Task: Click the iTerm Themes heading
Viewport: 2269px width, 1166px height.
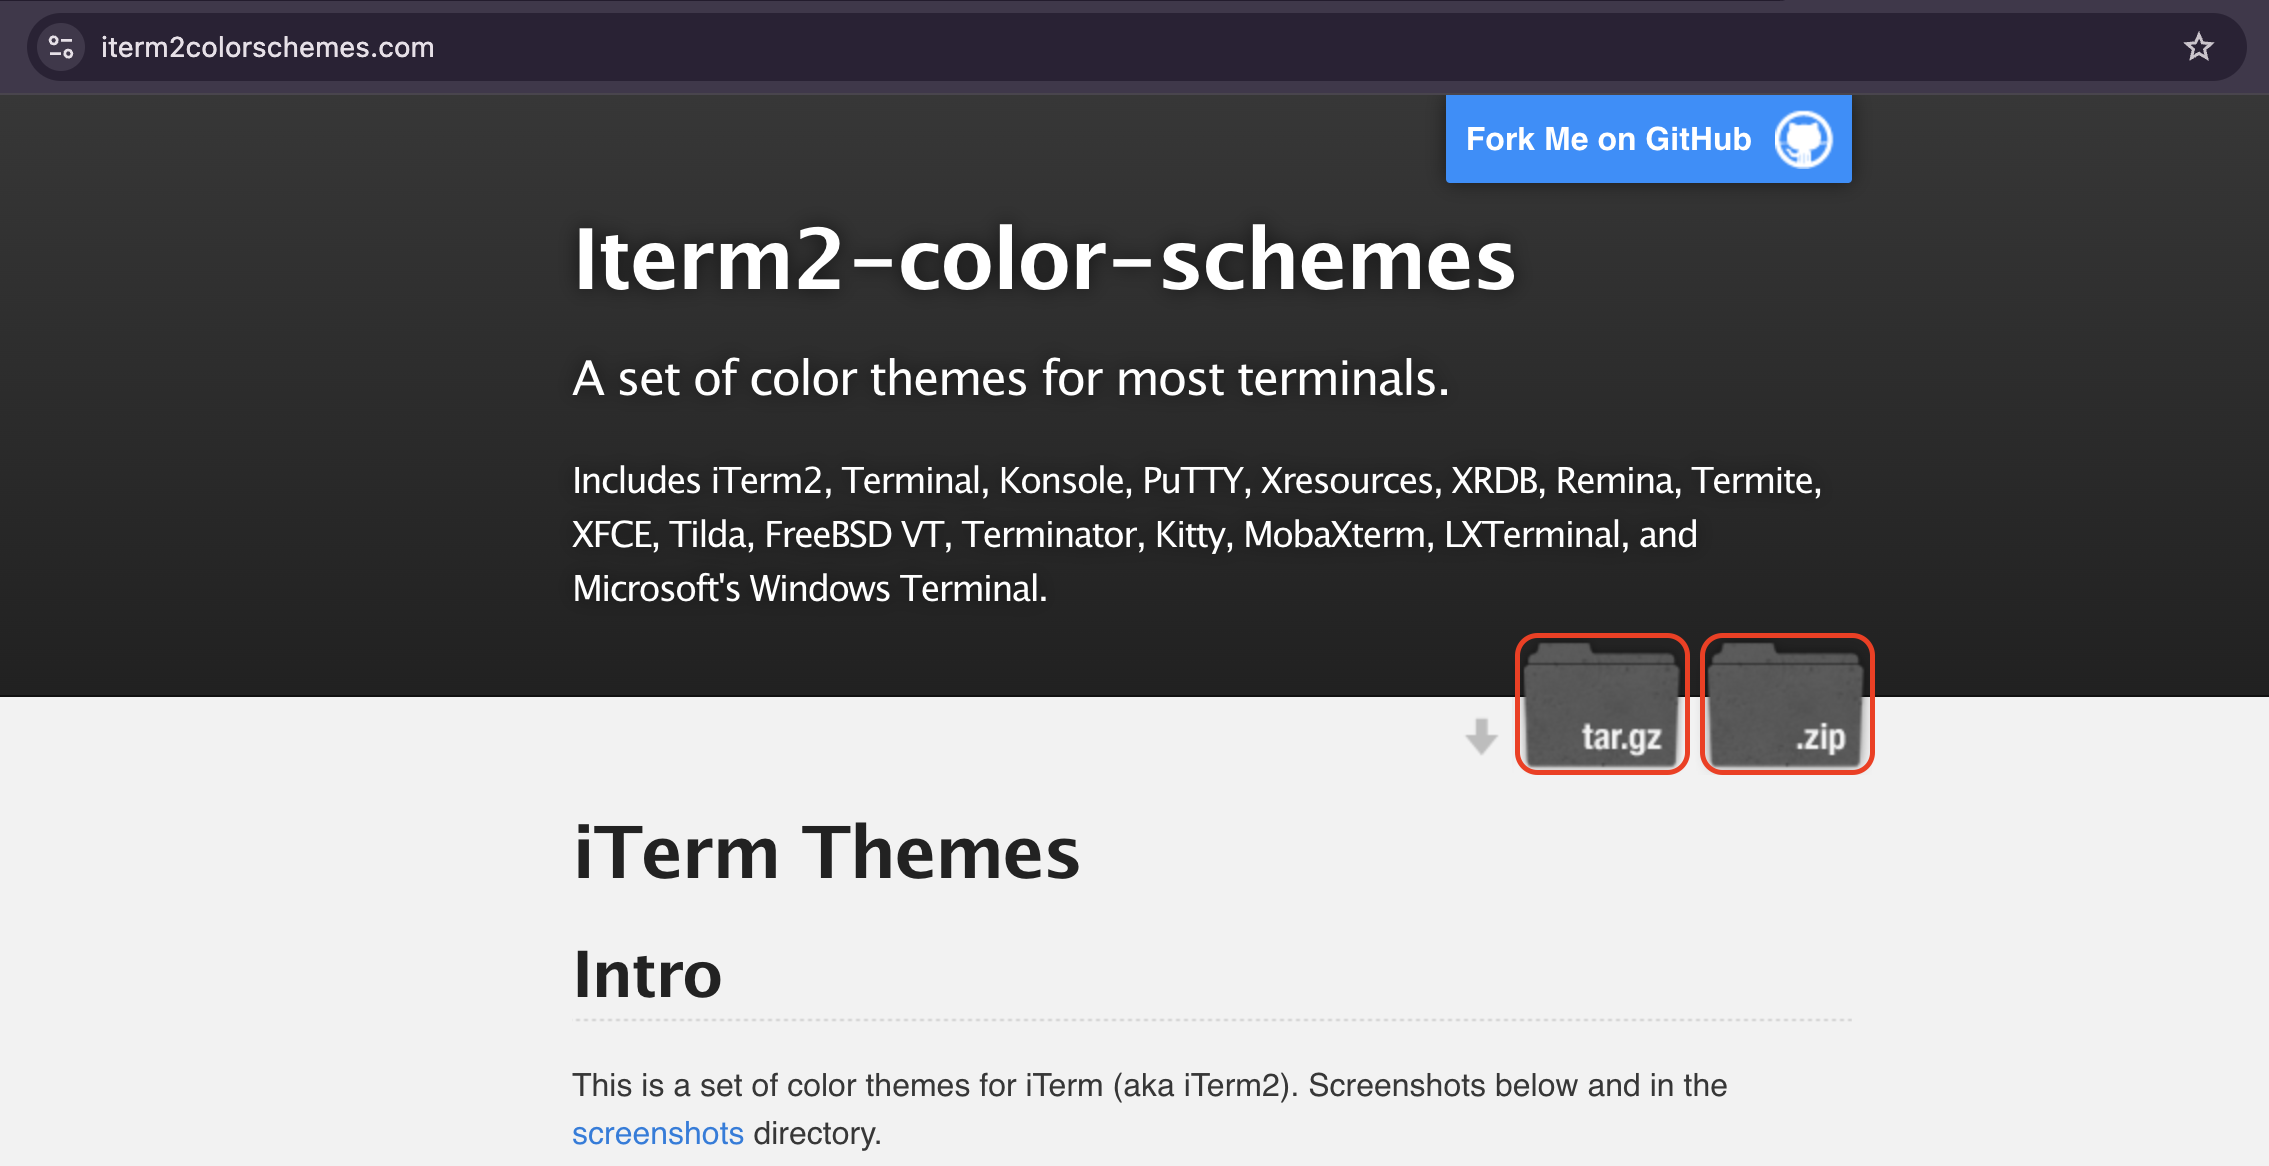Action: [826, 853]
